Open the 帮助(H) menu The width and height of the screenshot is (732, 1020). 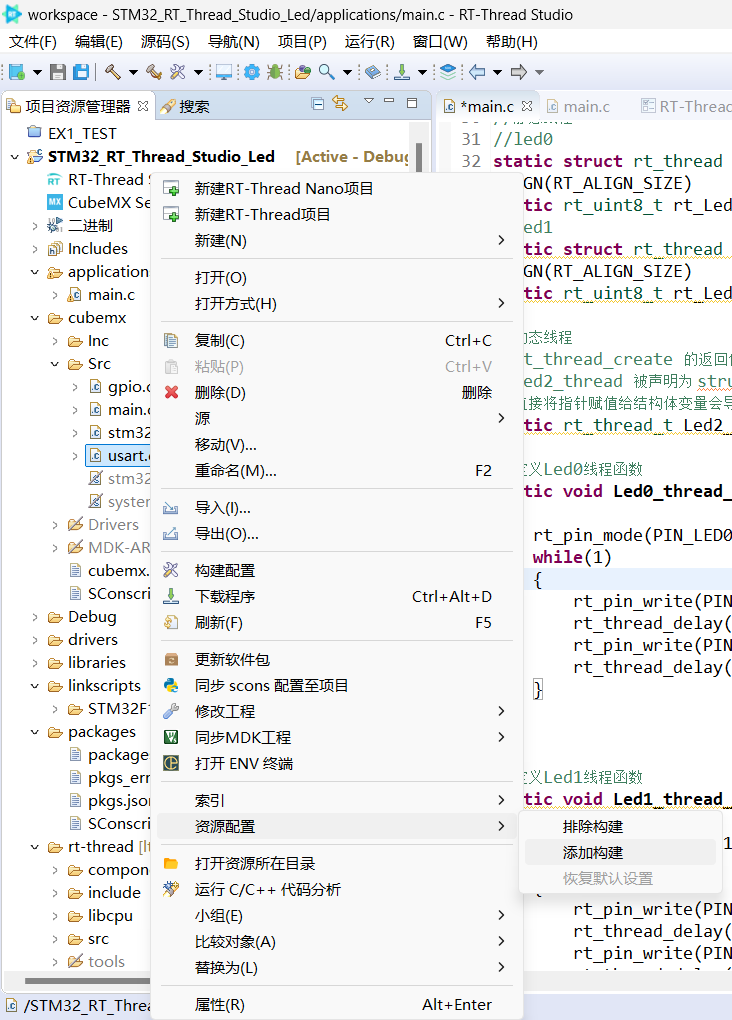[x=511, y=42]
